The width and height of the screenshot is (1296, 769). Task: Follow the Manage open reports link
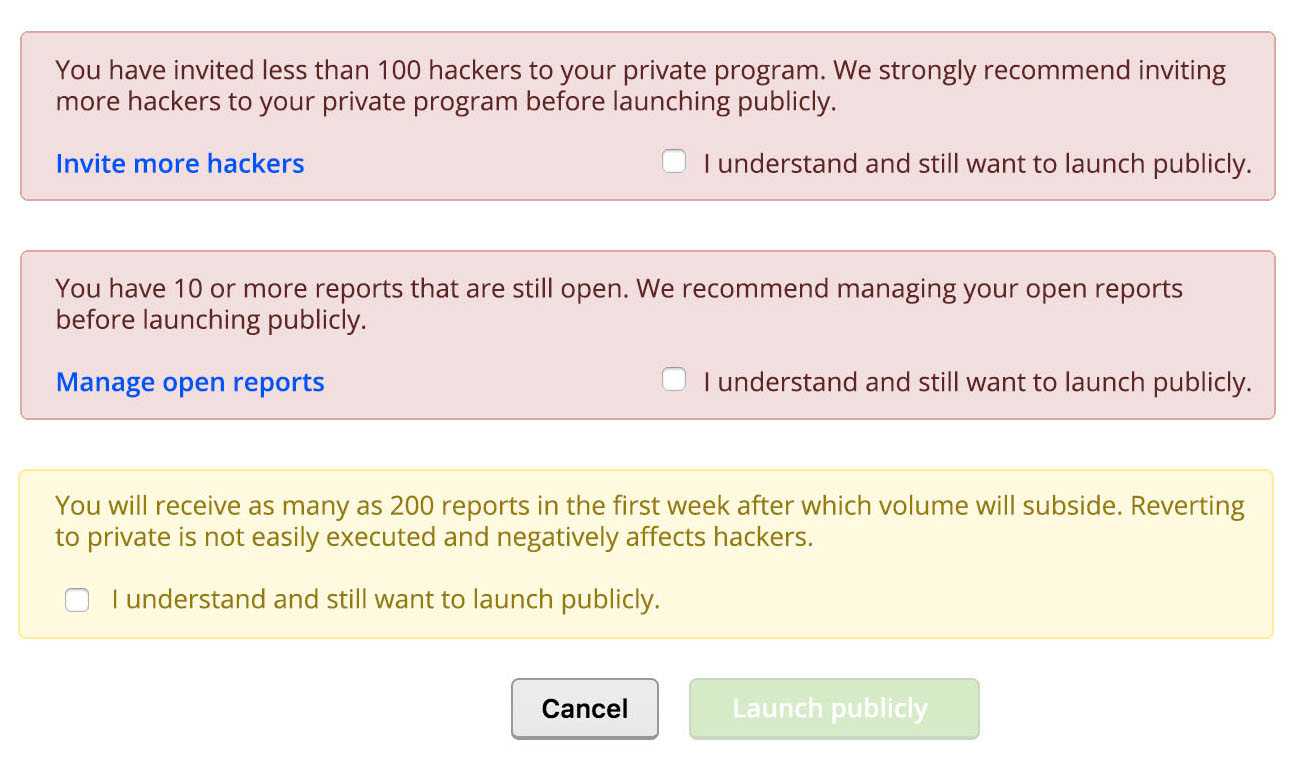pyautogui.click(x=190, y=382)
